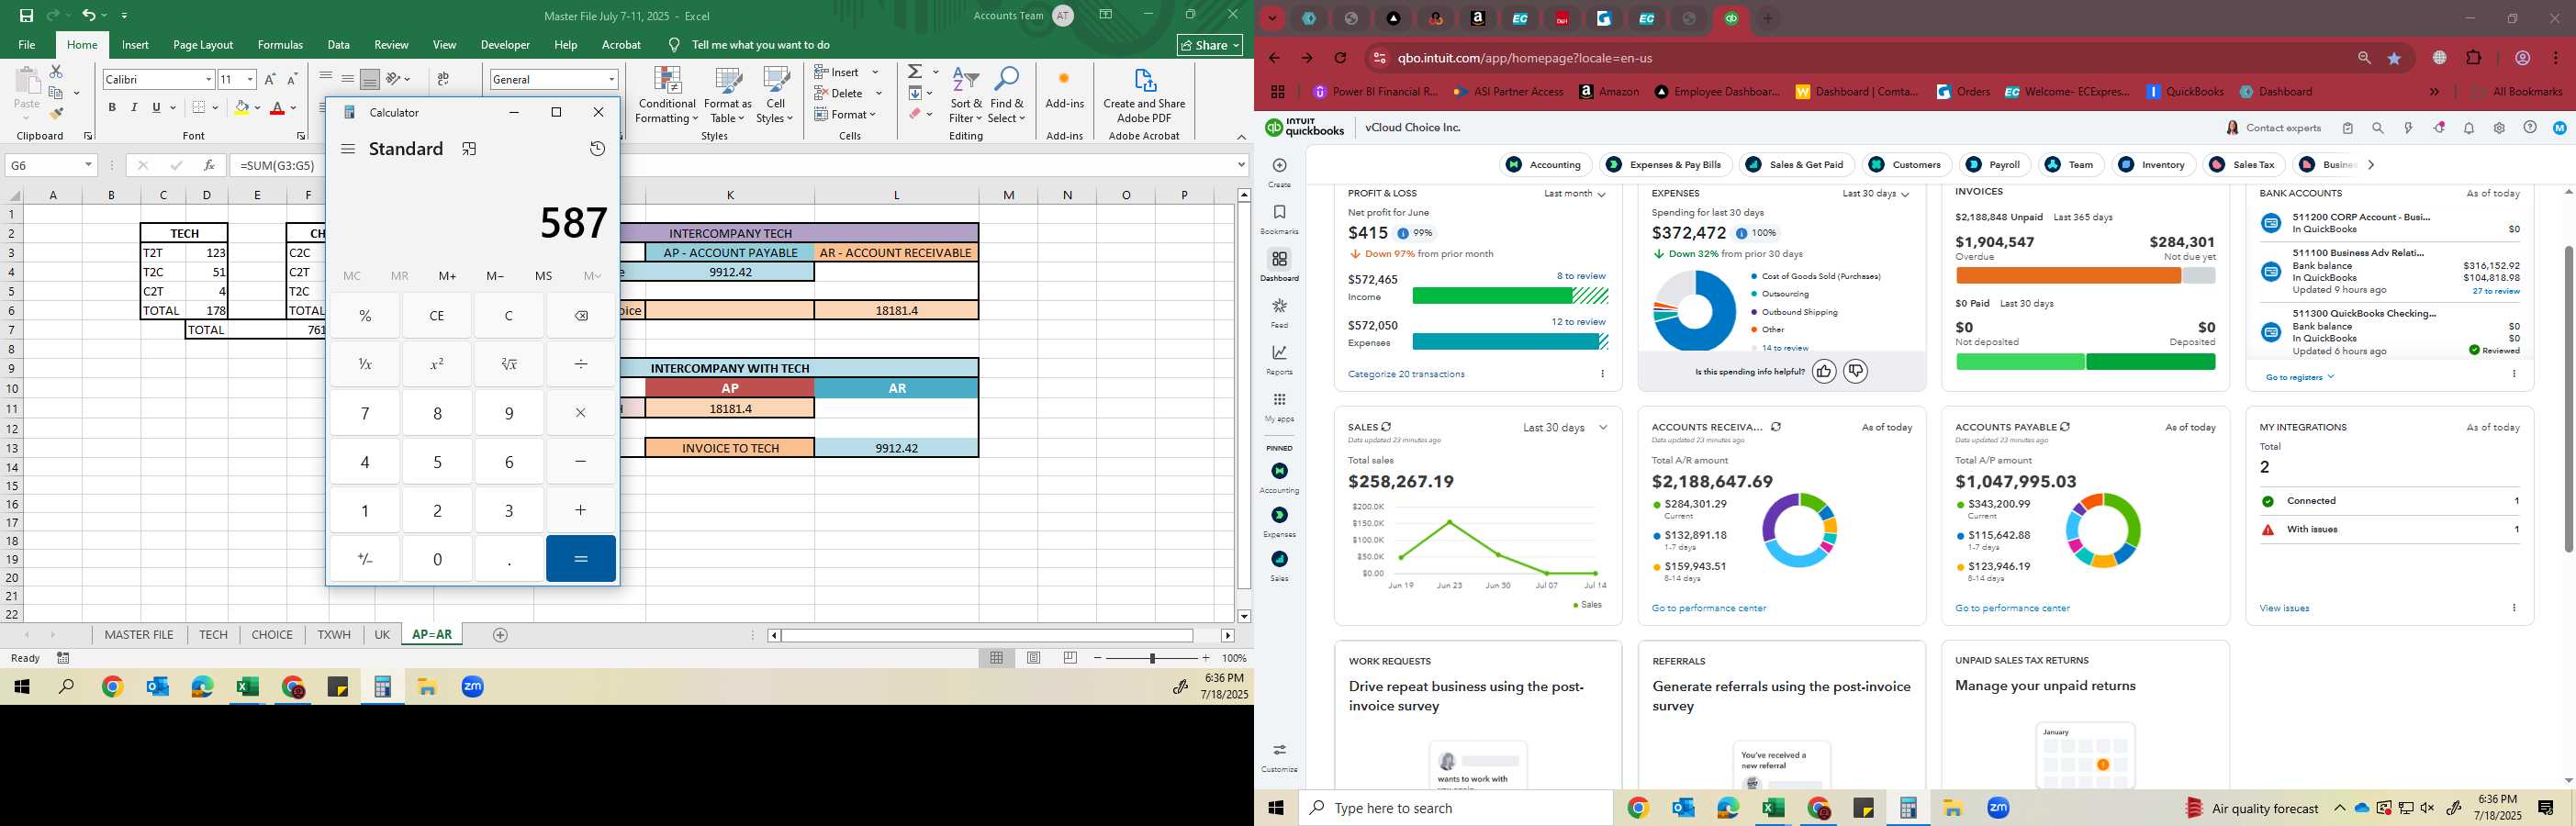The width and height of the screenshot is (2576, 826).
Task: Click QuickBooks notifications bell icon
Action: tap(2469, 128)
